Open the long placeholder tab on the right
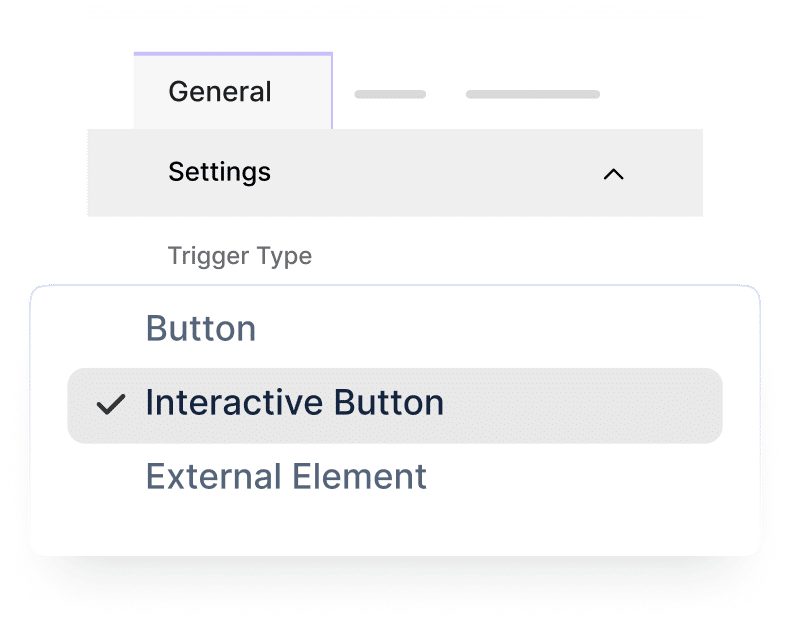Screen dimensions: 790x624 532,95
